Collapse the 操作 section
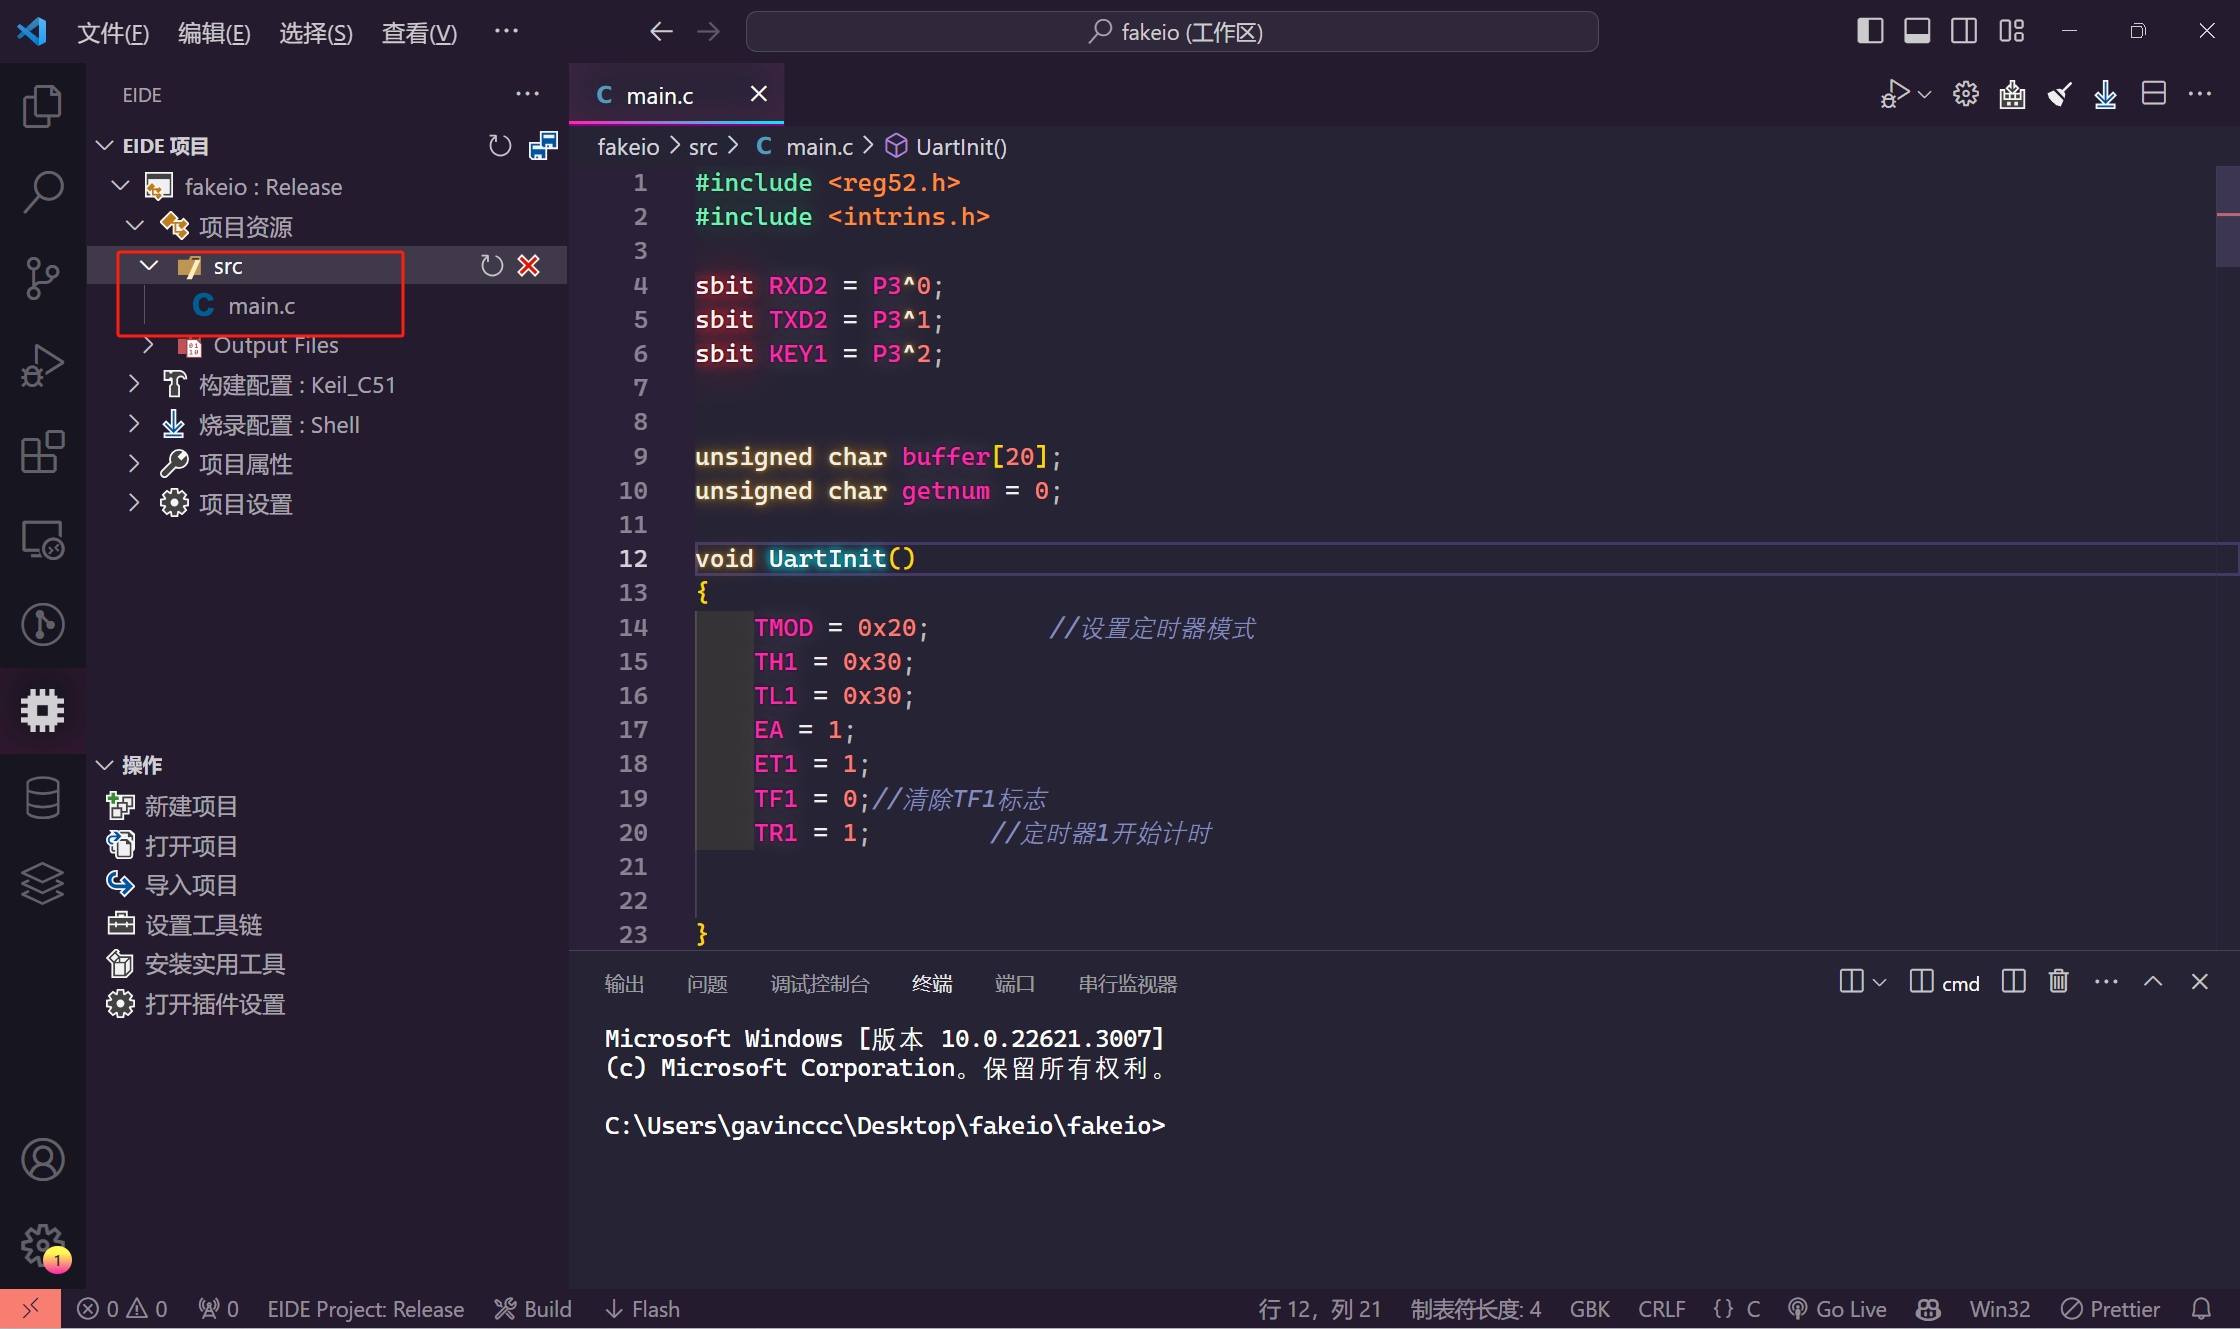This screenshot has height=1329, width=2240. point(104,765)
